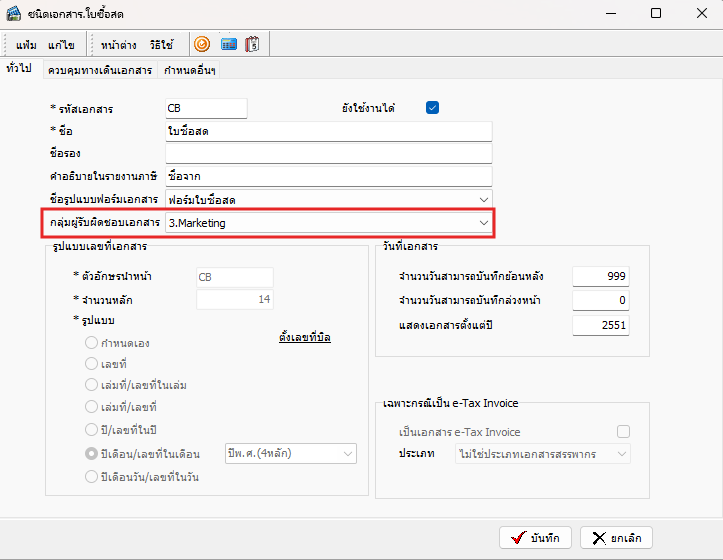Open the วิธีใช้ menu
Image resolution: width=723 pixels, height=560 pixels.
161,45
